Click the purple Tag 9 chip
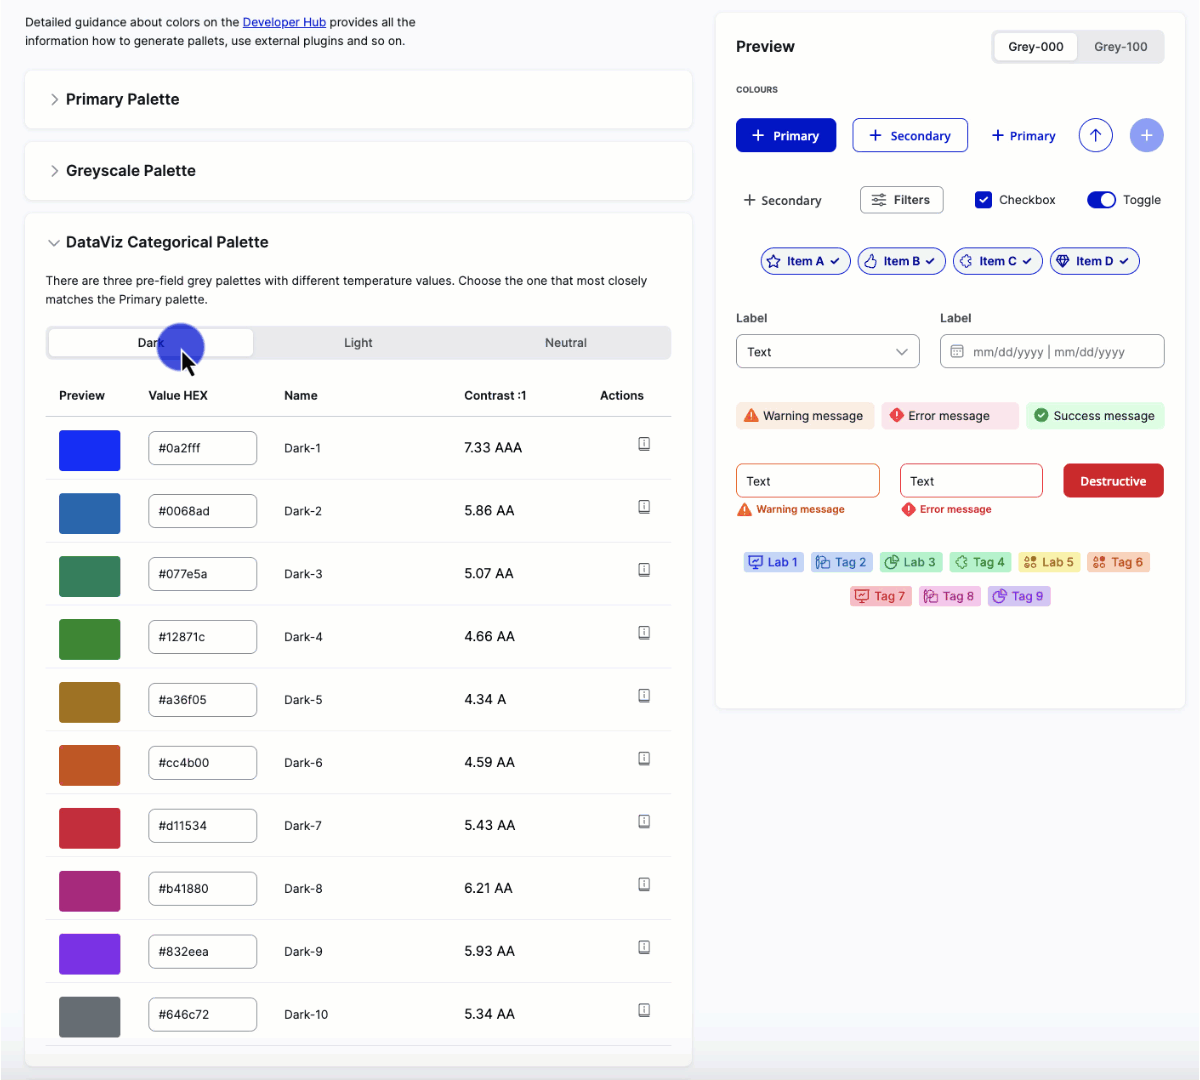 coord(1019,596)
